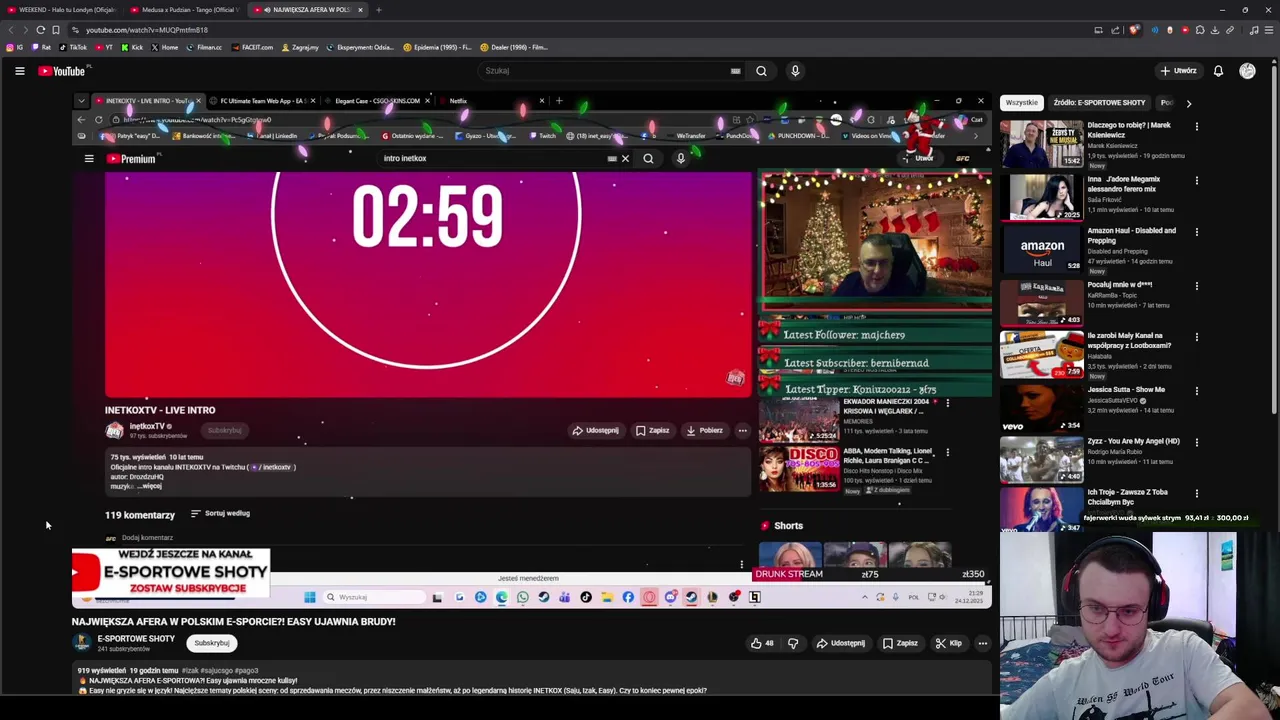Select Źródło: E-SPORTOWE SHOTY chip
The height and width of the screenshot is (720, 1280).
tap(1099, 103)
